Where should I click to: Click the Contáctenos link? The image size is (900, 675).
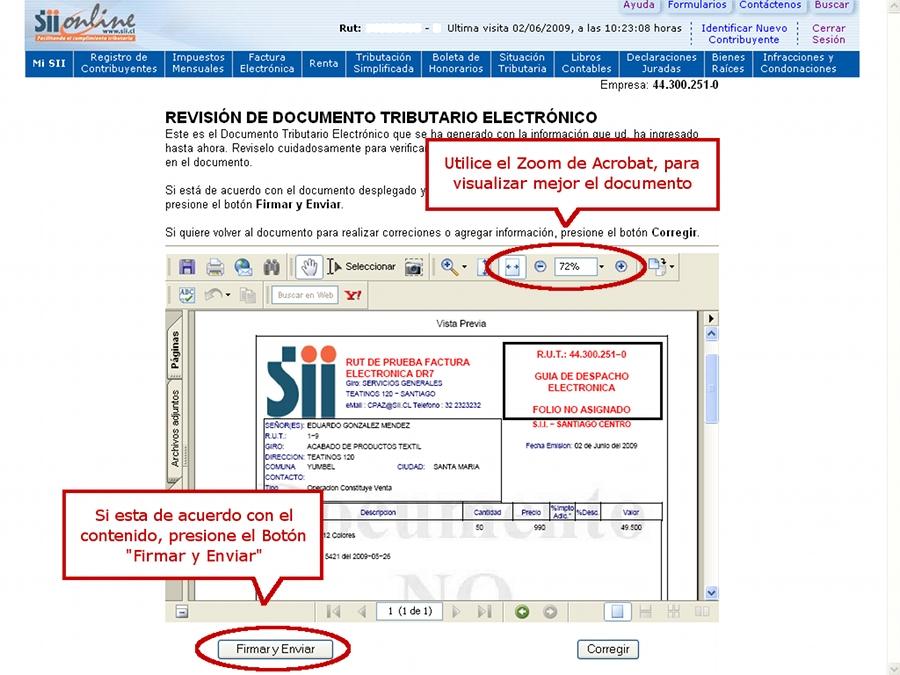click(x=770, y=5)
